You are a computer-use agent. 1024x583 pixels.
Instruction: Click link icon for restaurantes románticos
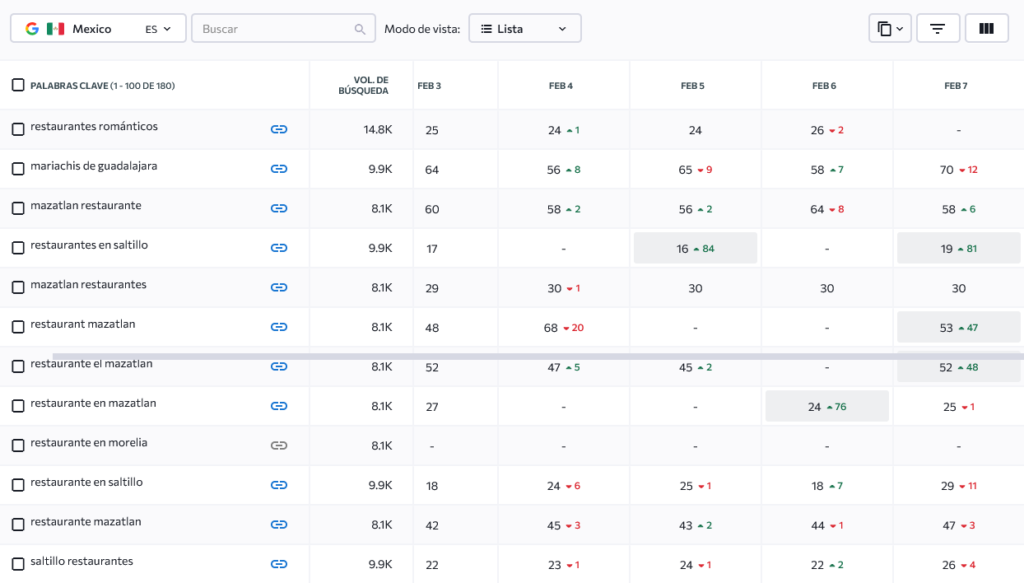279,129
